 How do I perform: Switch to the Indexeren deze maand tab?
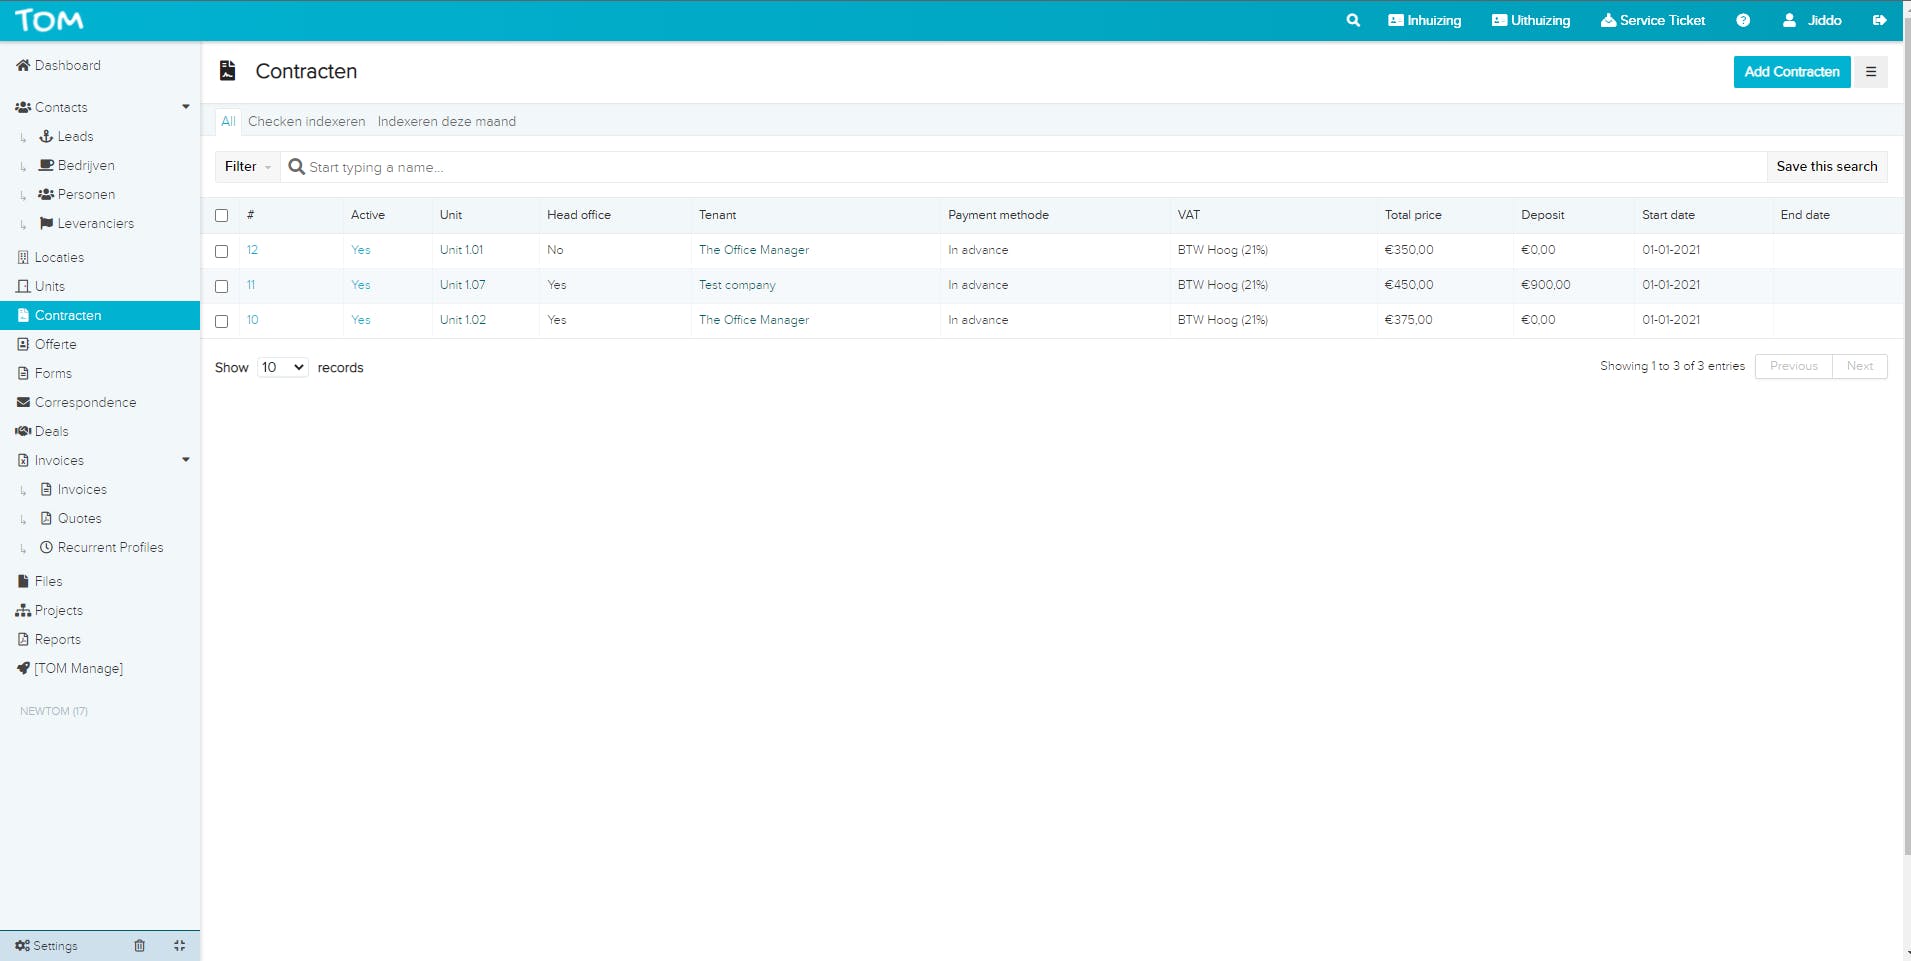coord(447,121)
